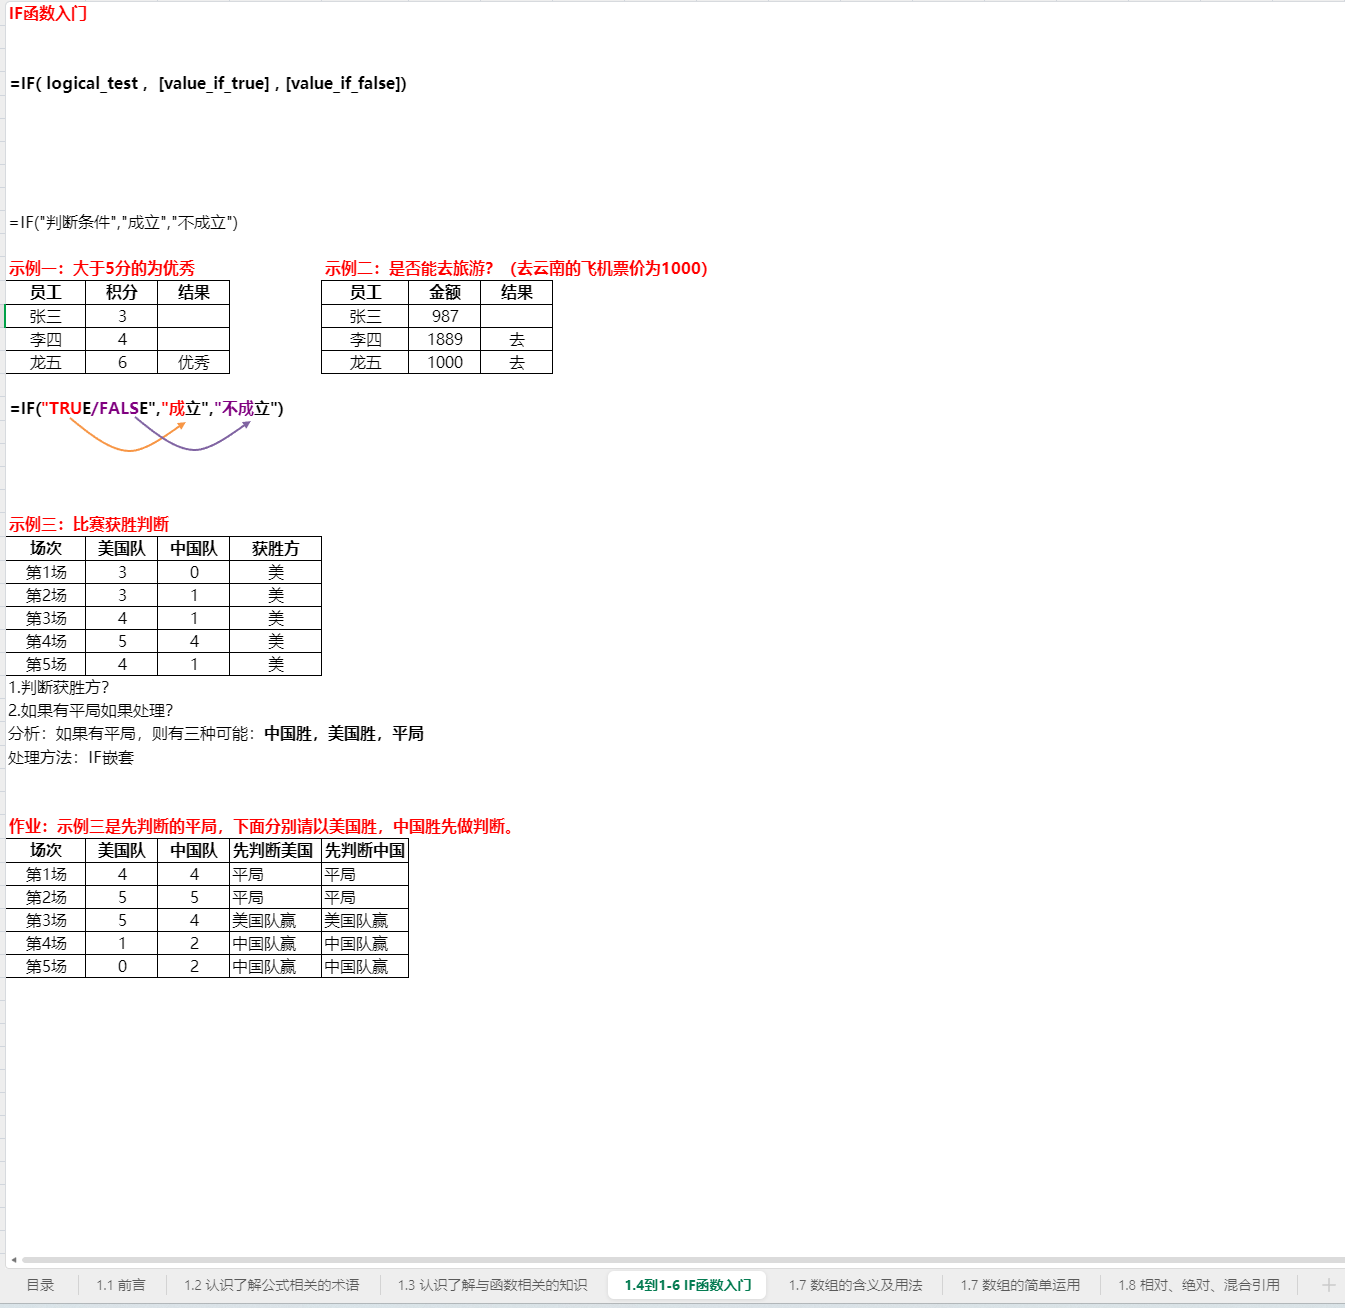The image size is (1345, 1308).
Task: Select the 获胜方 column header cell
Action: (x=275, y=549)
